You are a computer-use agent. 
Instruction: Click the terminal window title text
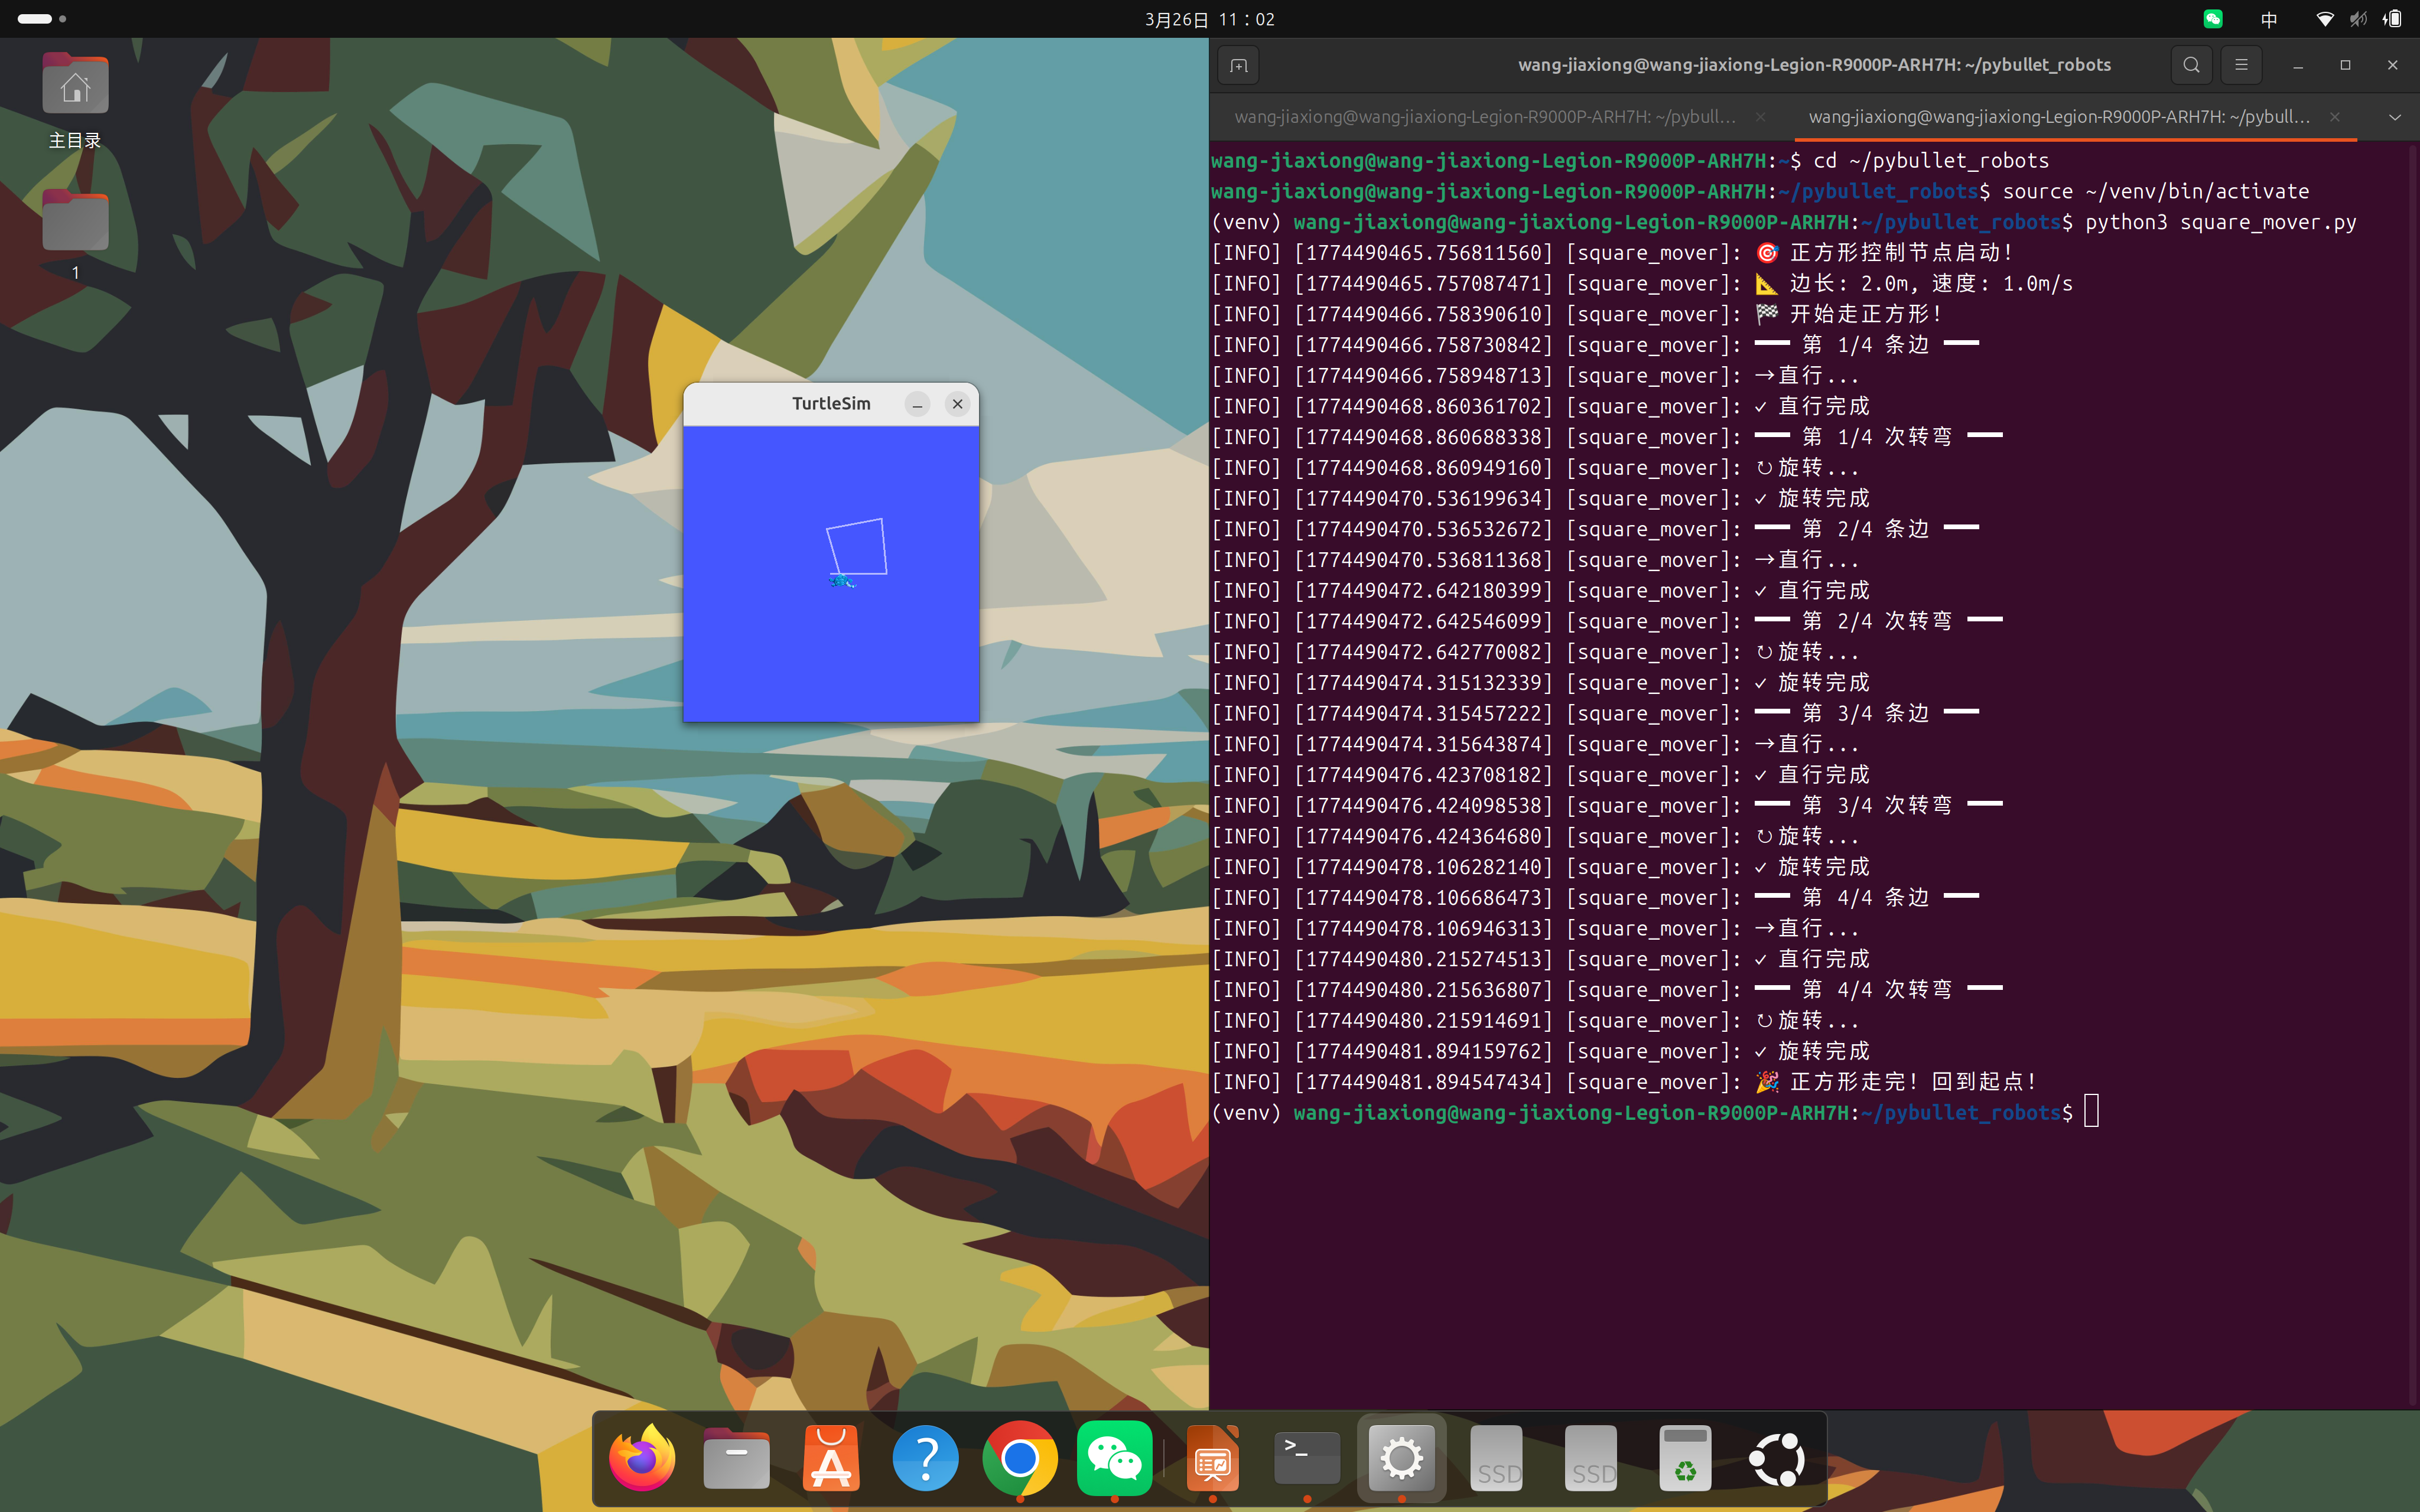(1814, 65)
